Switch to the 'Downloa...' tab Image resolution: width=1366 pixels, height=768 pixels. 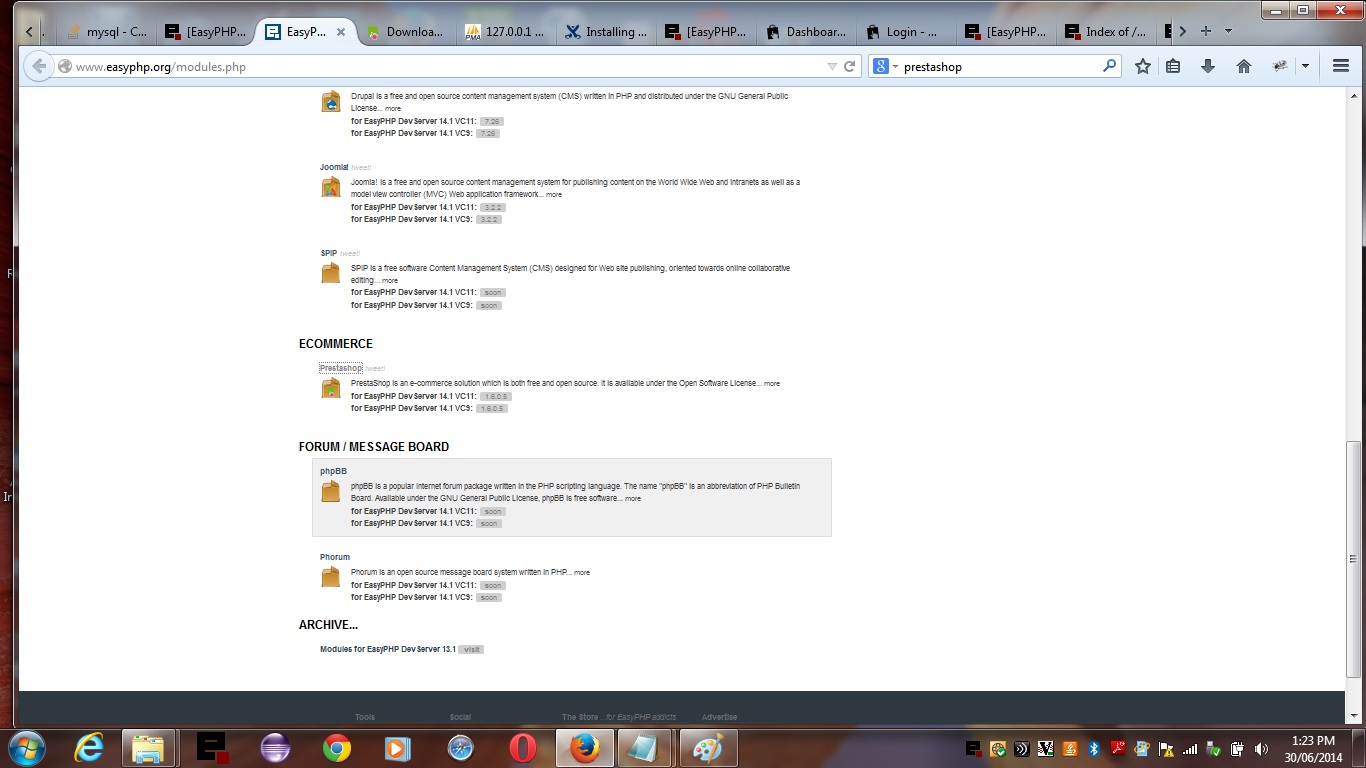(406, 32)
